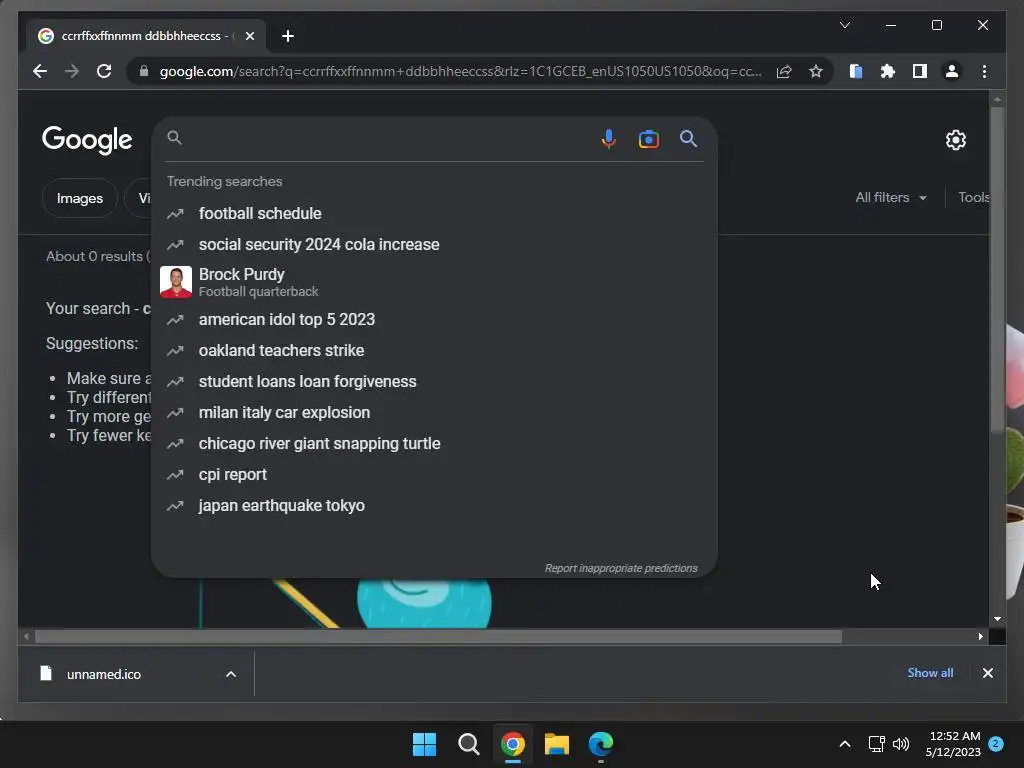Expand the All filters dropdown
Screen dimensions: 1024x768
point(891,197)
